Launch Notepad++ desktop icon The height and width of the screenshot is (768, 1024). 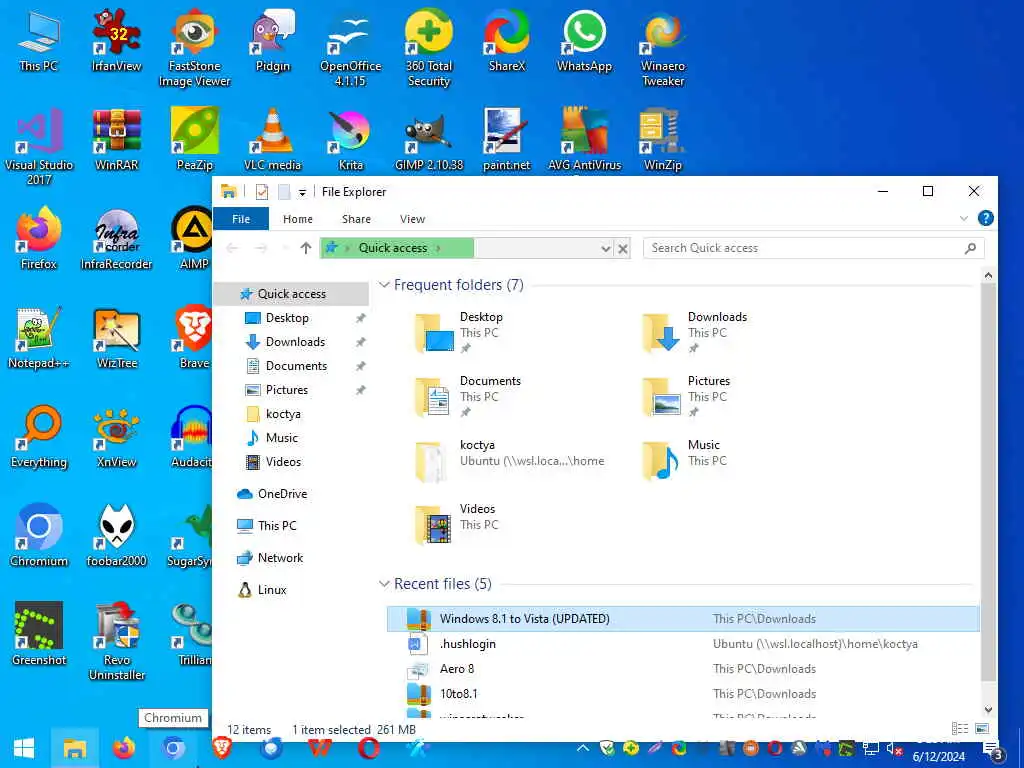point(39,338)
